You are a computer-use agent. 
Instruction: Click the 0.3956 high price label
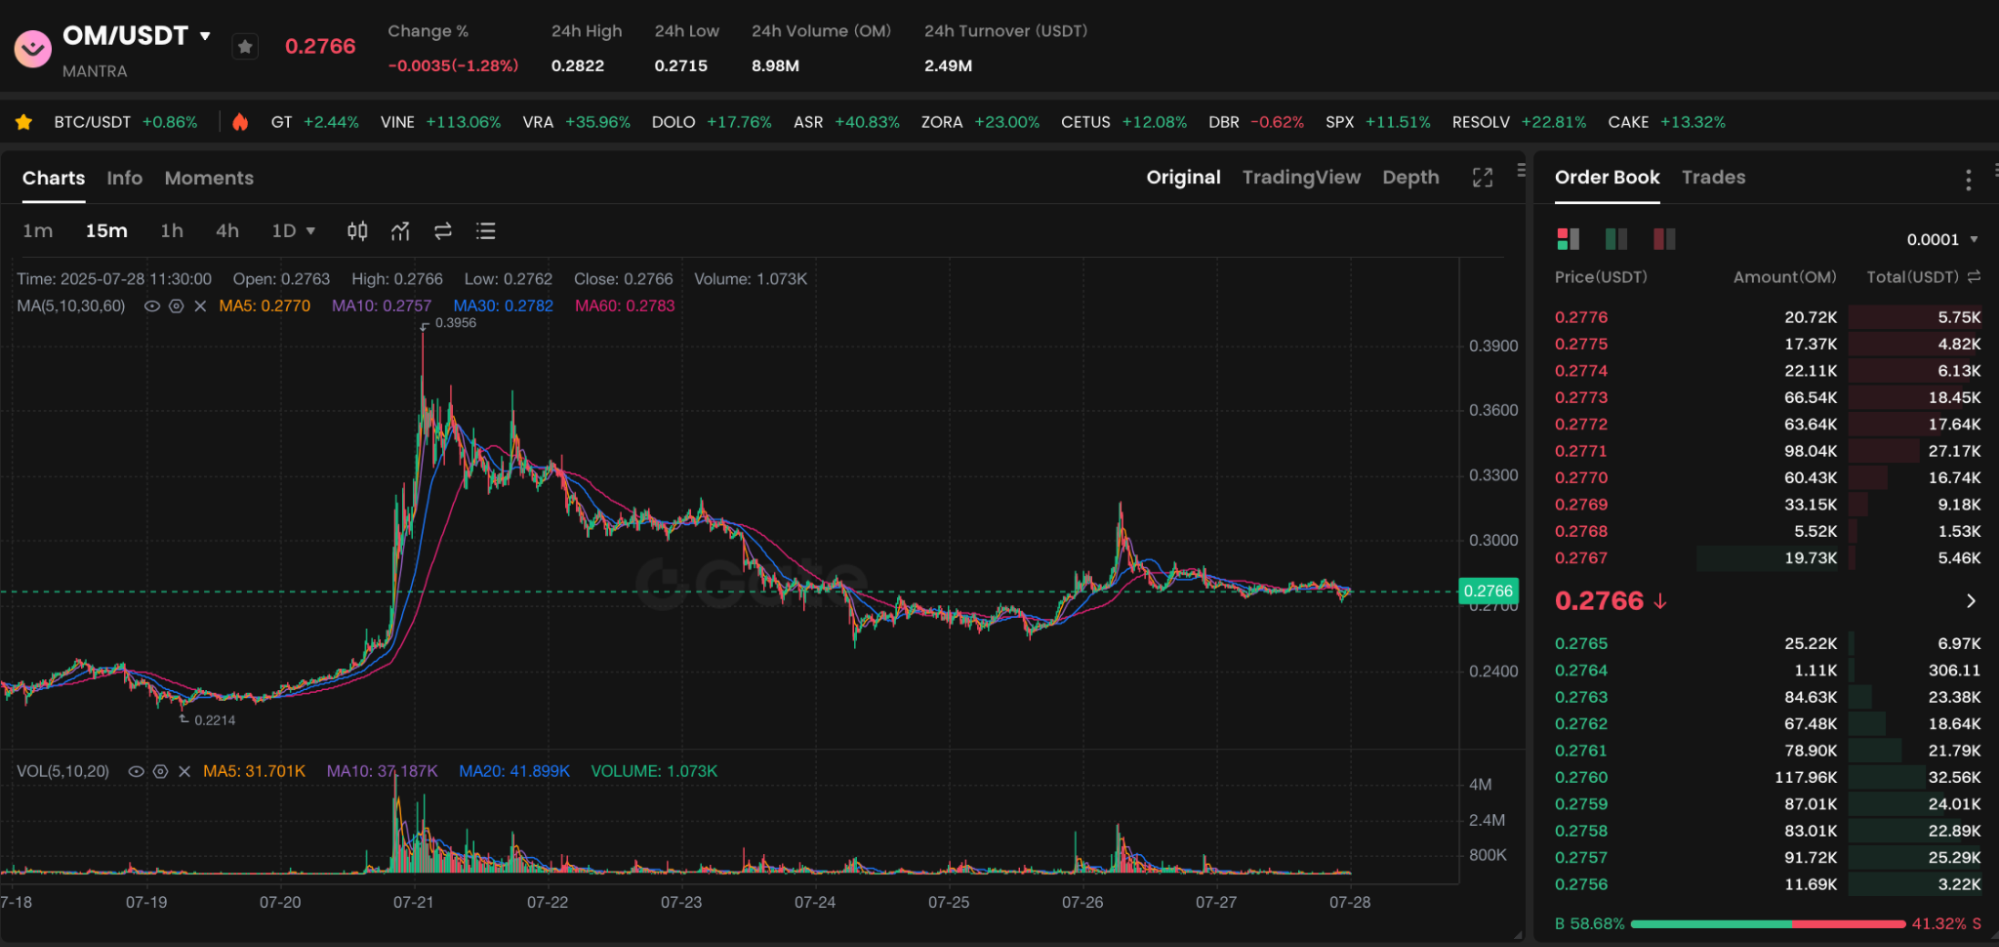click(455, 323)
